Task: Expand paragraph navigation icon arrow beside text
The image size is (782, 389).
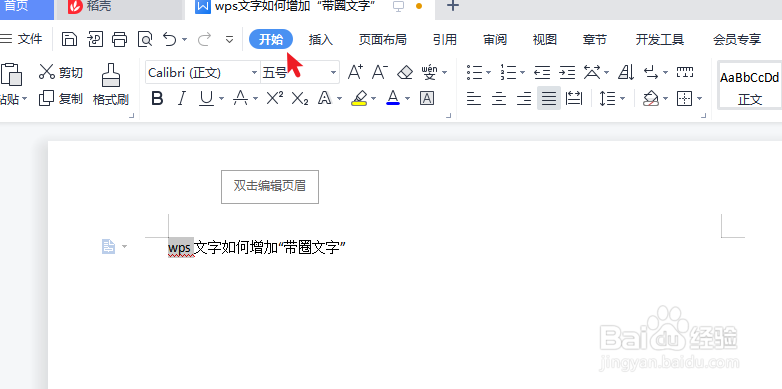Action: coord(124,246)
